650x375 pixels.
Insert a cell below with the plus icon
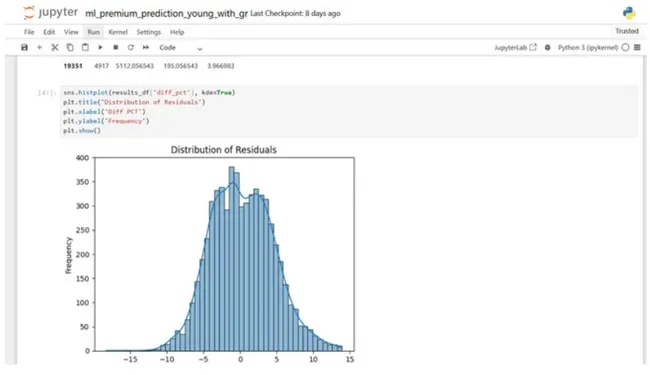point(39,48)
